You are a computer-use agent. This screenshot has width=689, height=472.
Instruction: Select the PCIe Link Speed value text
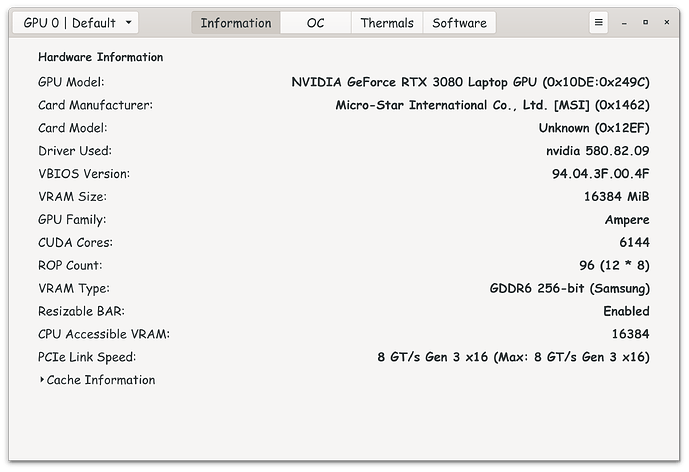point(513,357)
